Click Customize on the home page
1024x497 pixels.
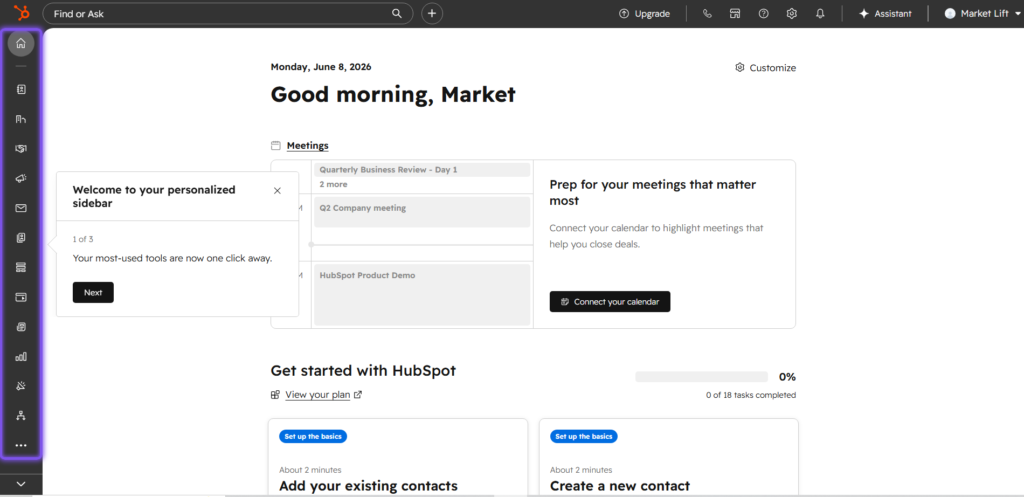click(765, 68)
